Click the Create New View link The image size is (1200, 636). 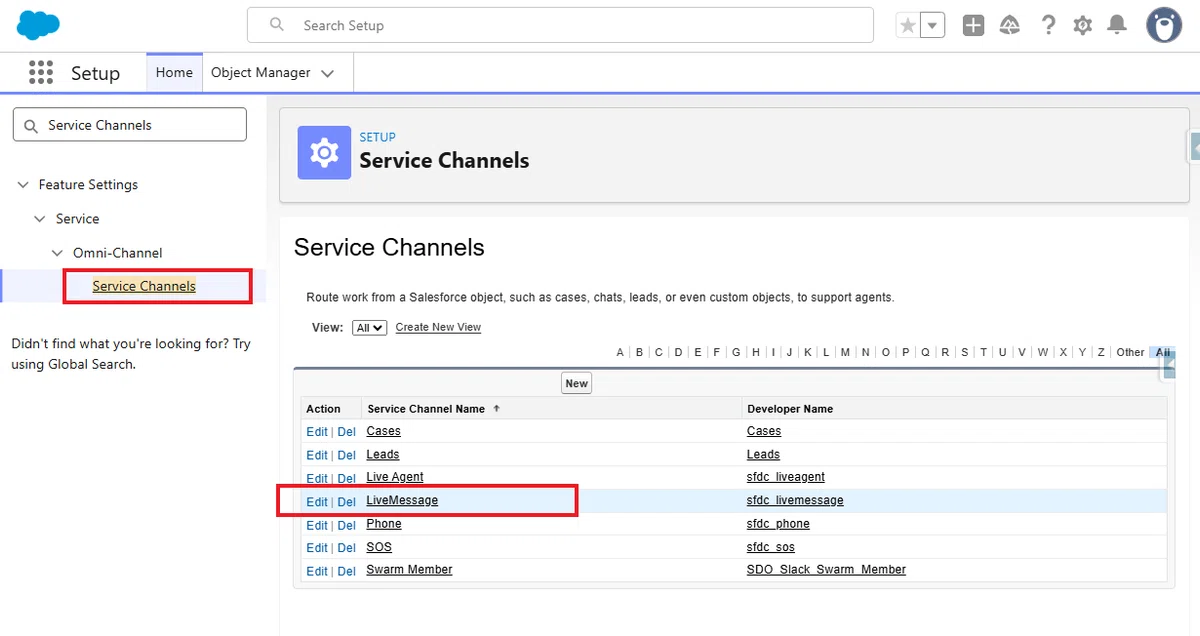click(x=438, y=327)
